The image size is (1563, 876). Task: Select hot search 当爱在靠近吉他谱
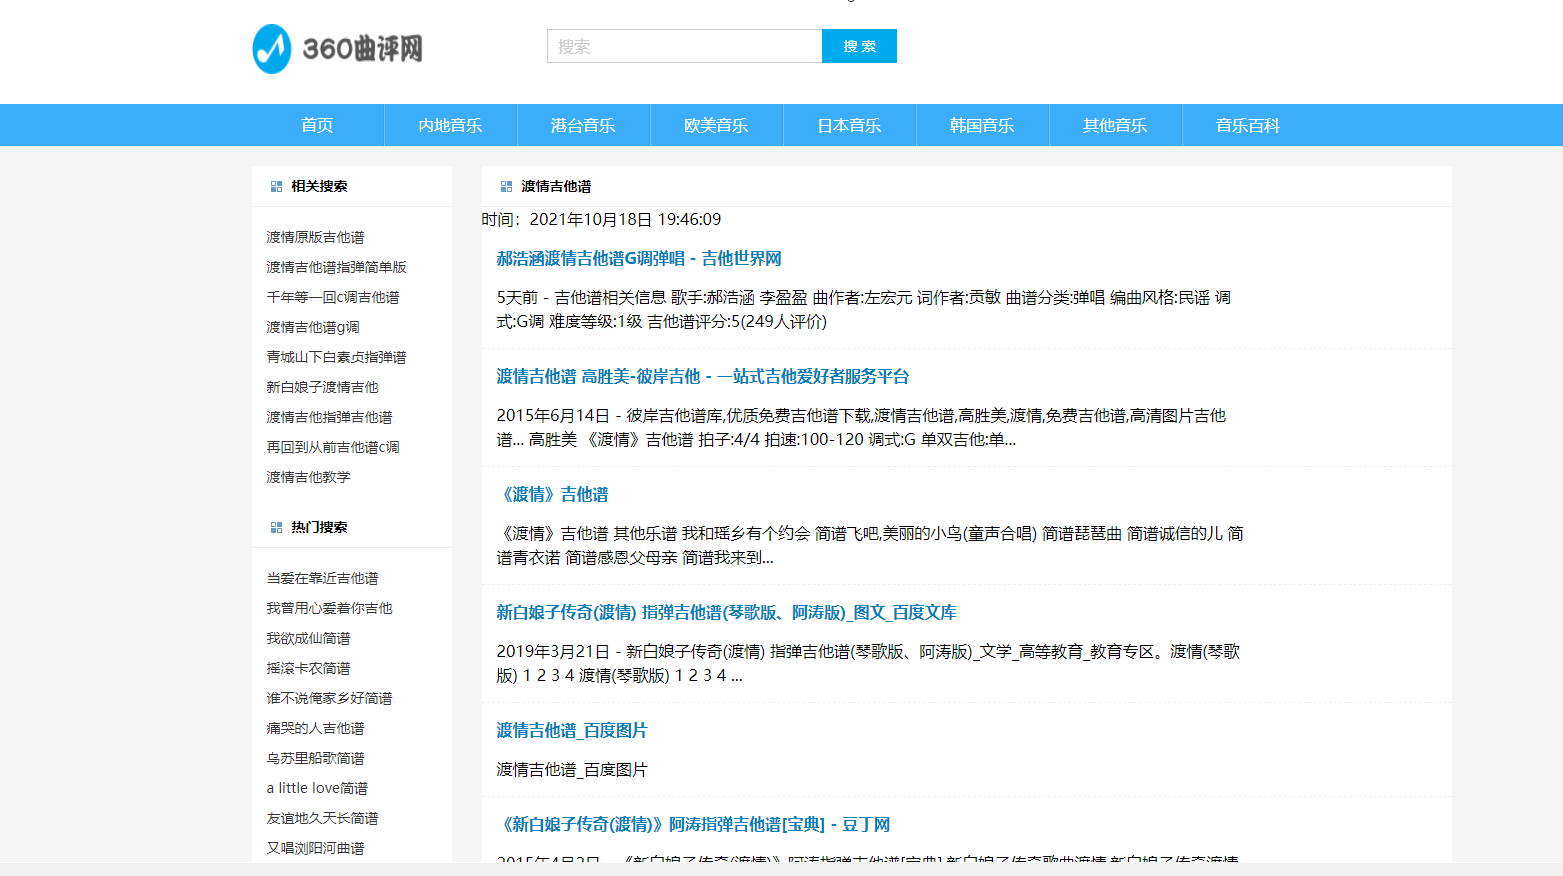(x=322, y=578)
